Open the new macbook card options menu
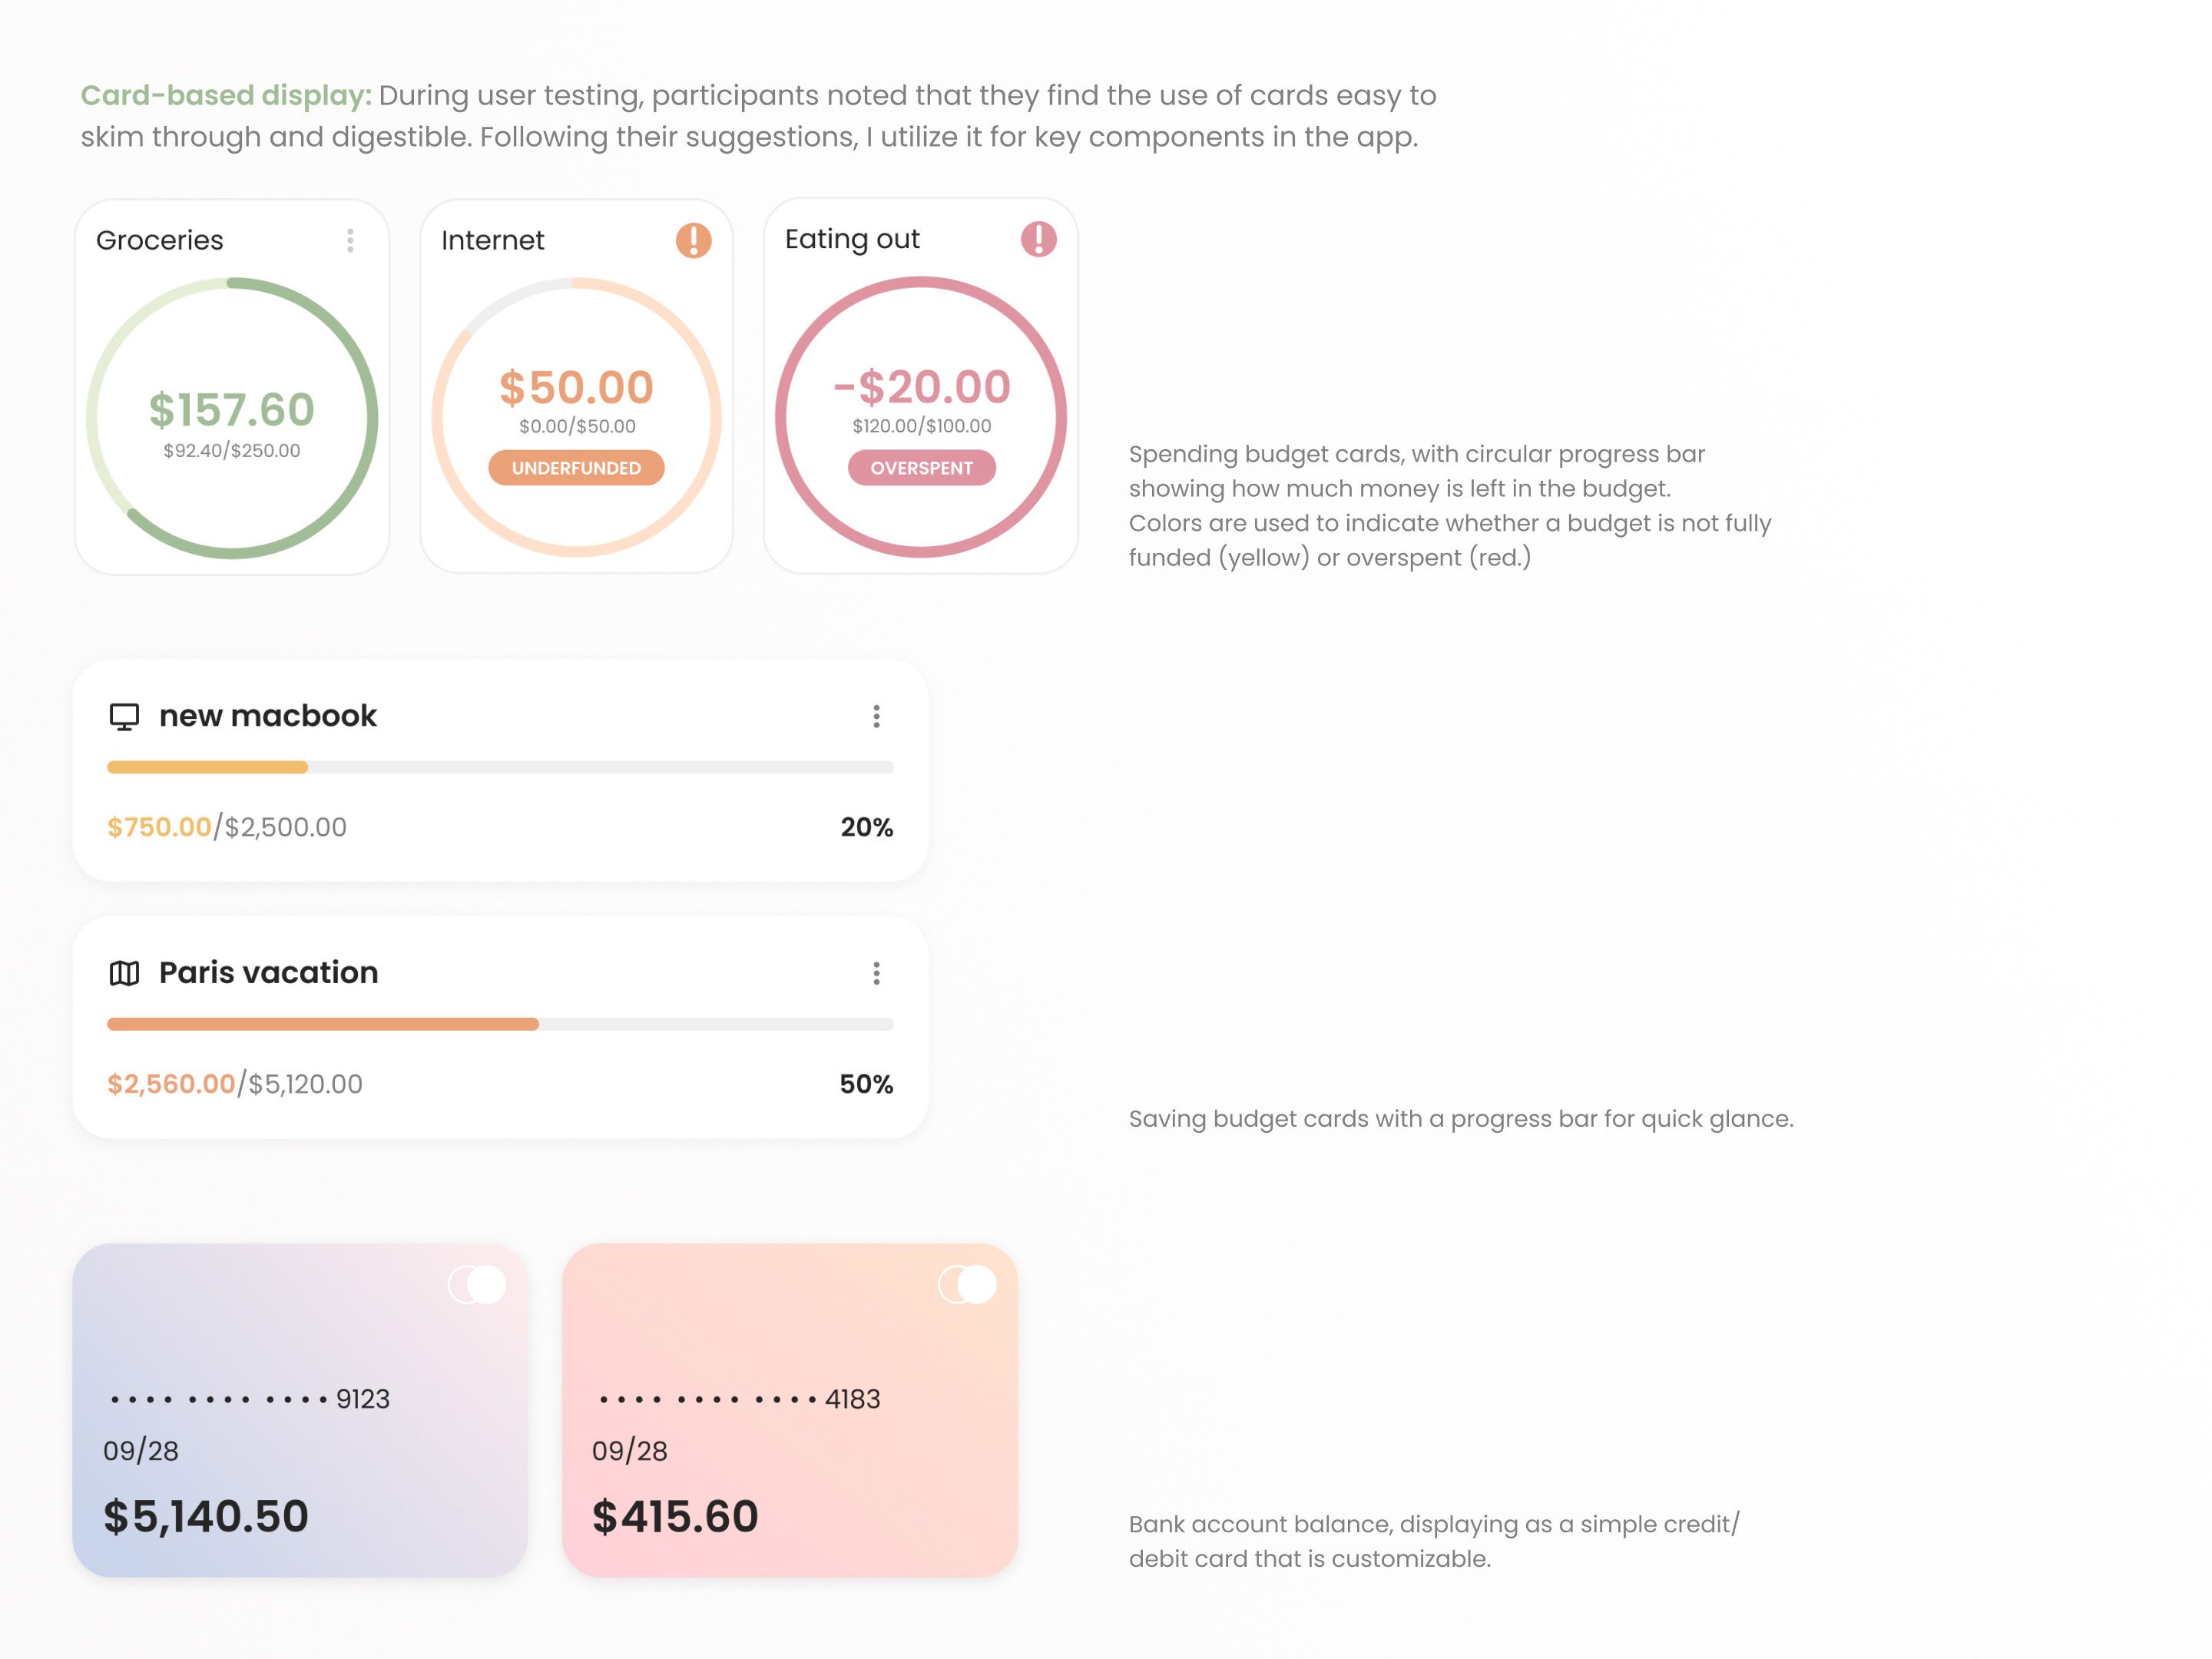The image size is (2212, 1659). coord(876,716)
